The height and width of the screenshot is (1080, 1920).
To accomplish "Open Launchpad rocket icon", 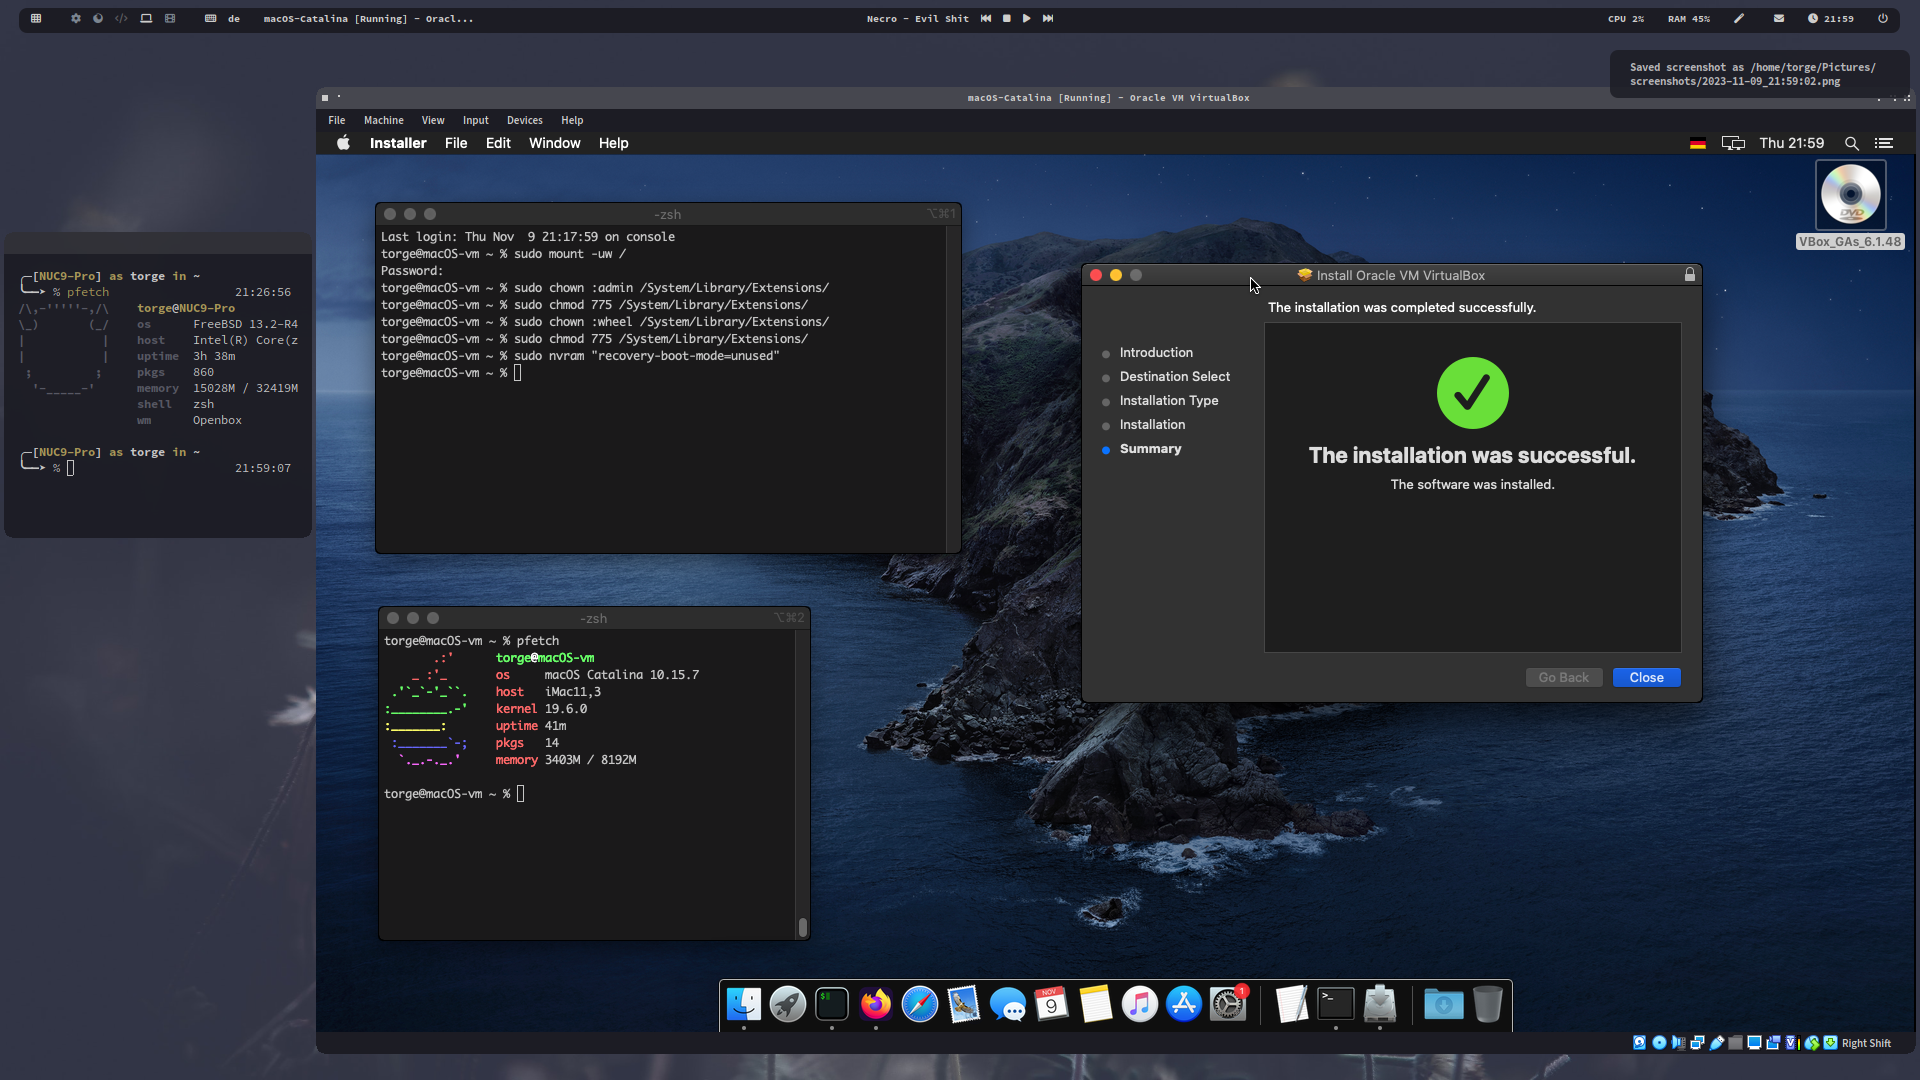I will click(x=788, y=1004).
